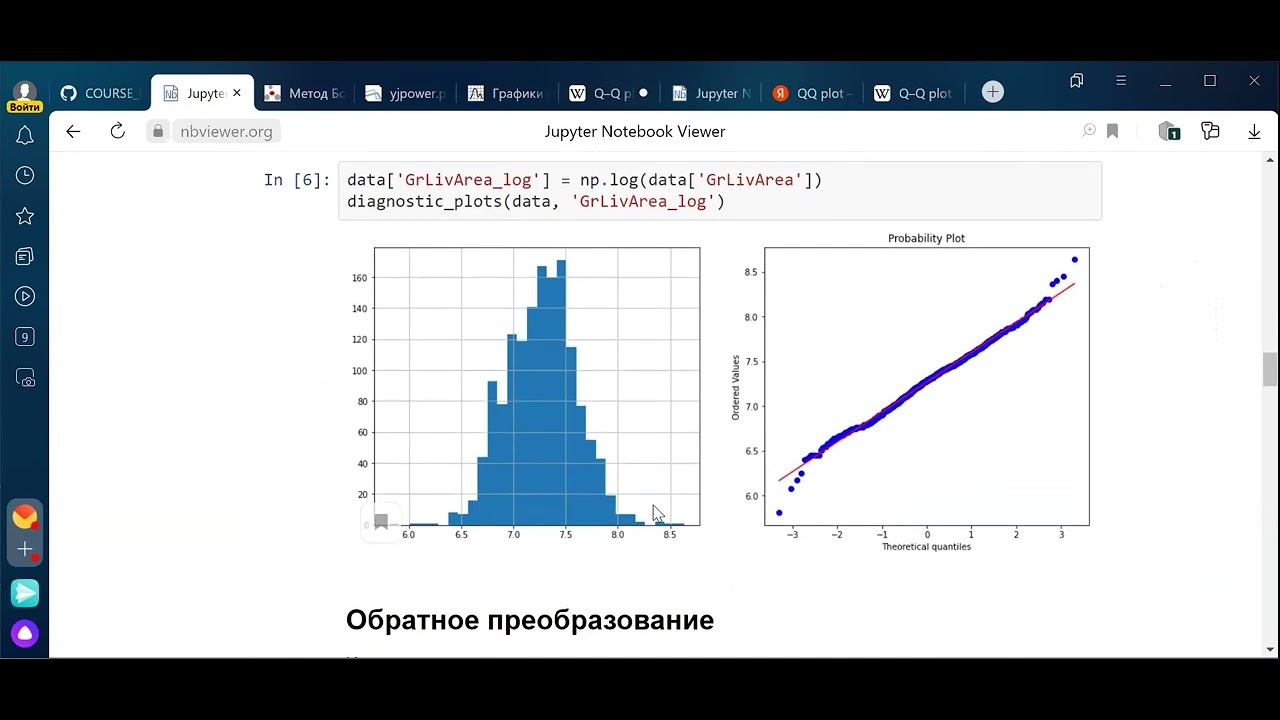Bookmark this page with the ribbon icon

(x=1112, y=131)
